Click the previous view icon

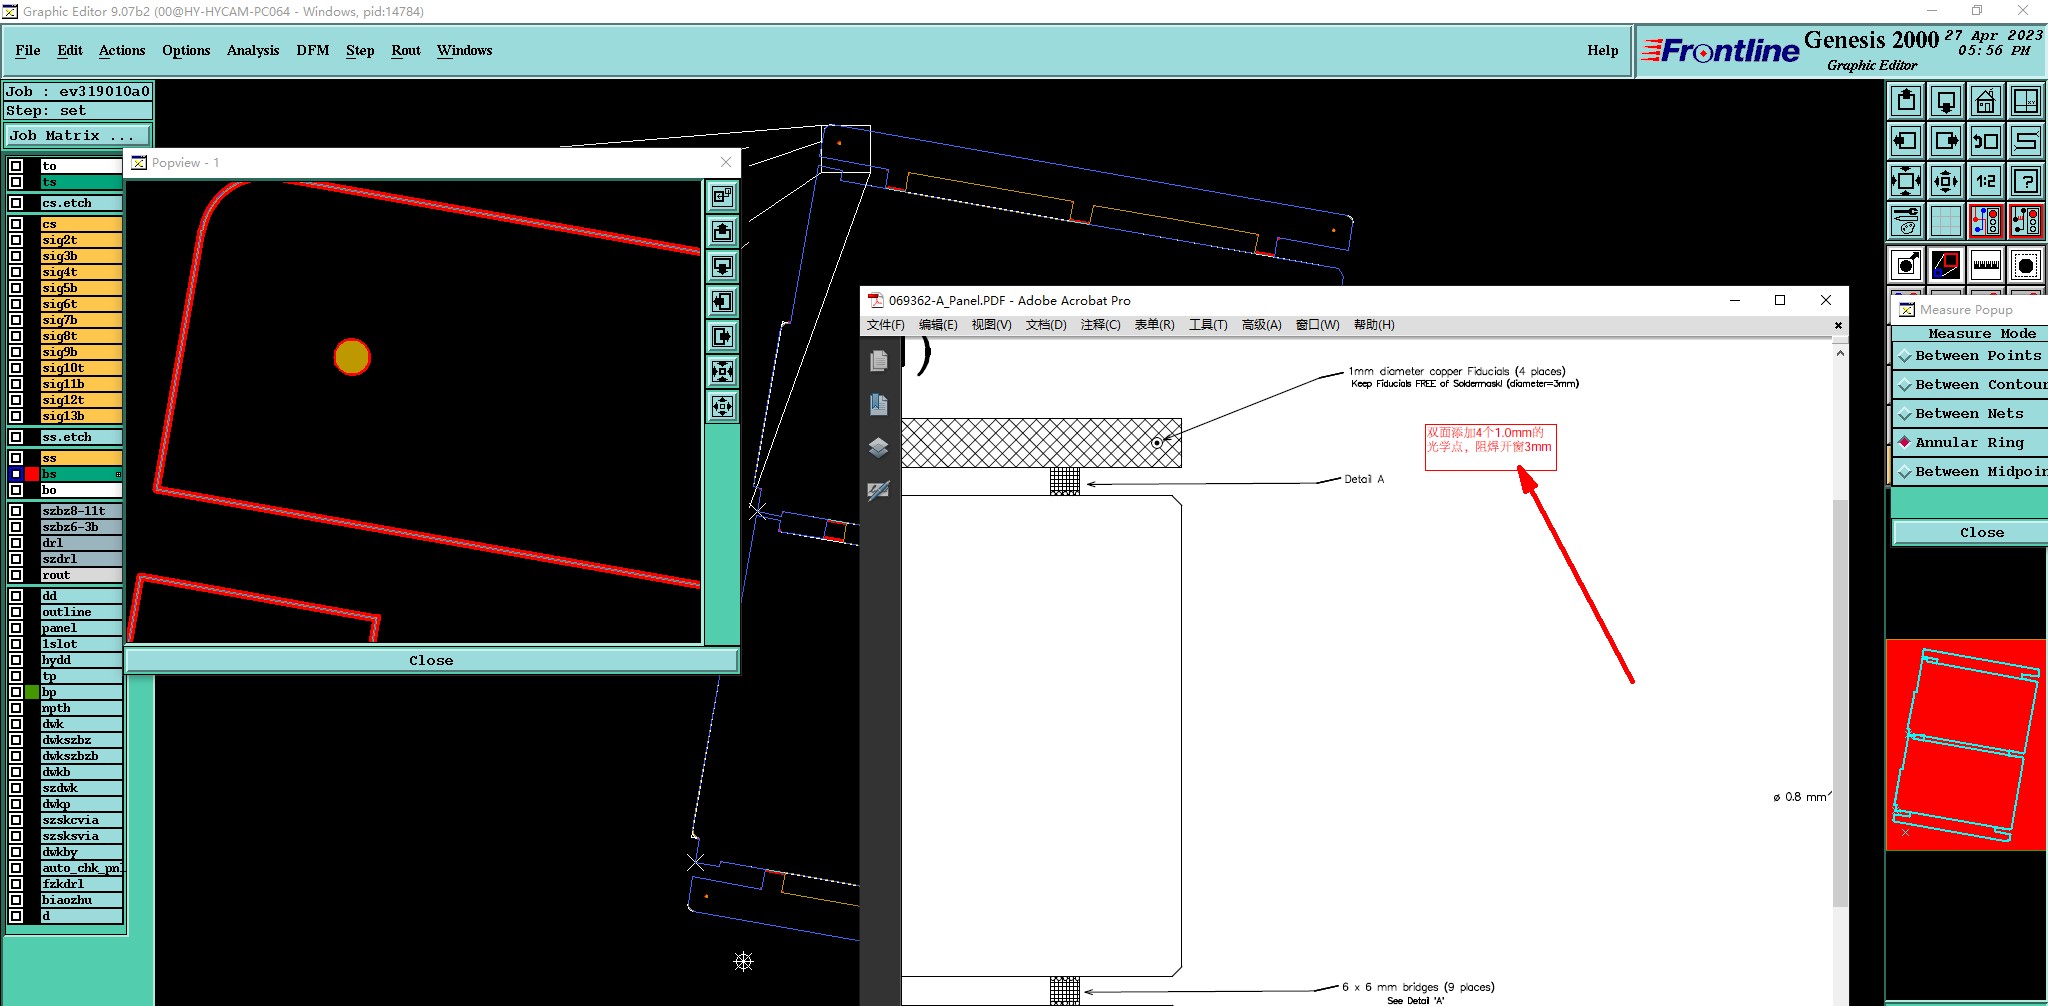pyautogui.click(x=1986, y=141)
